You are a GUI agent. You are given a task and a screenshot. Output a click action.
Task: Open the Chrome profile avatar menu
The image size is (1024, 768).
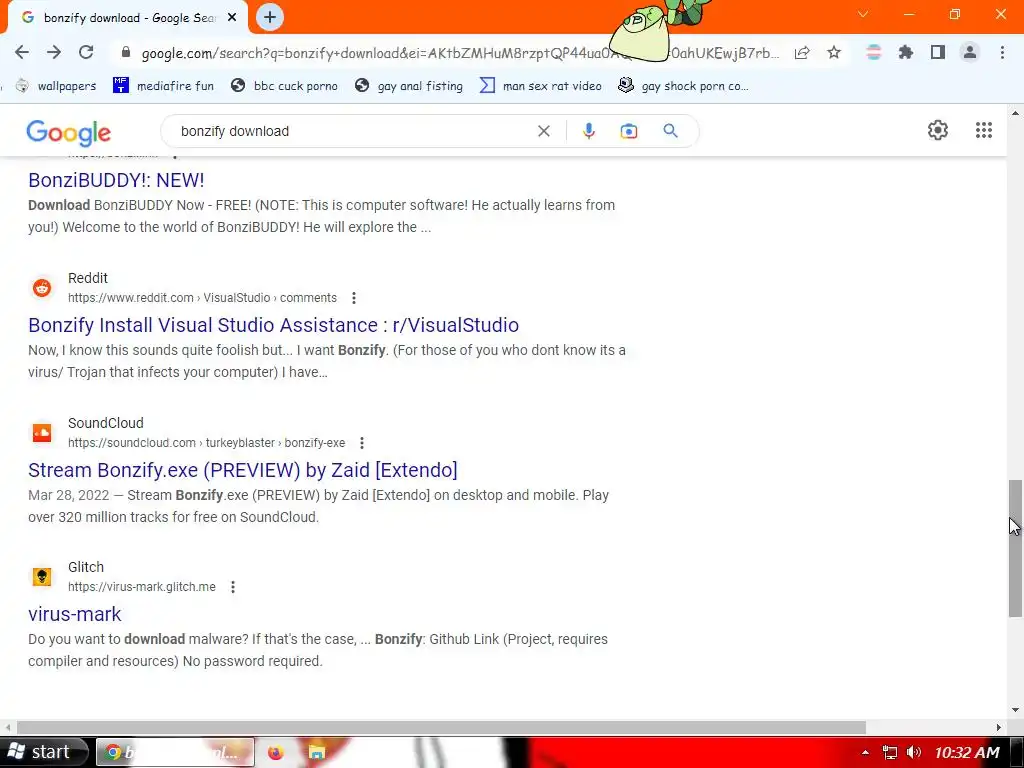pos(970,53)
